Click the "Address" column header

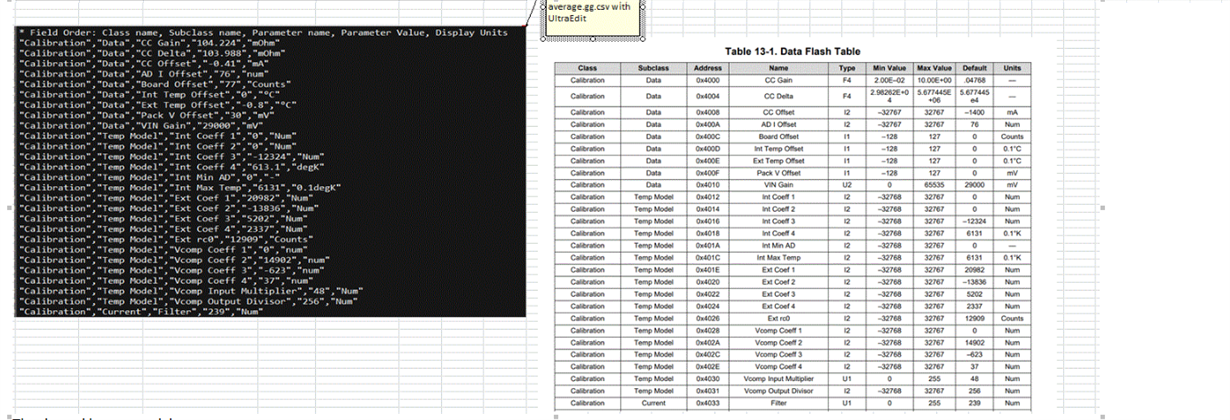pyautogui.click(x=707, y=68)
